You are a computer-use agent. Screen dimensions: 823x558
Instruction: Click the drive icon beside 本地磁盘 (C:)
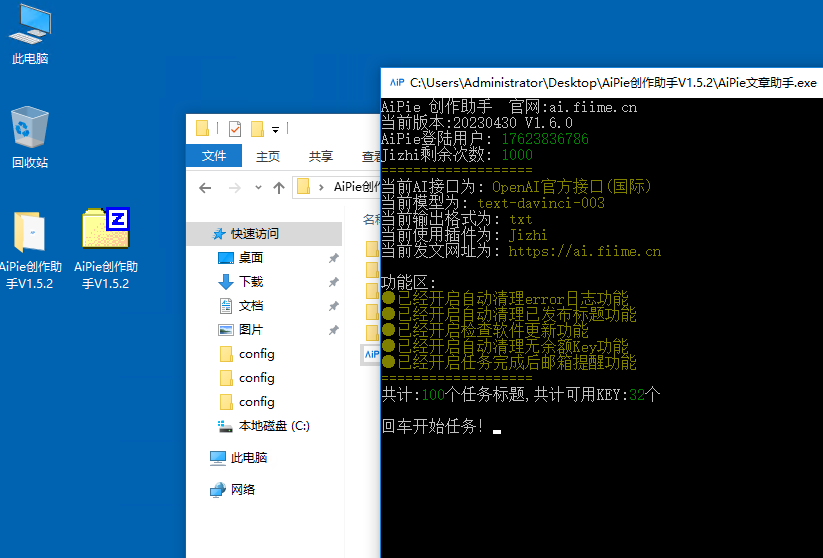[x=225, y=426]
